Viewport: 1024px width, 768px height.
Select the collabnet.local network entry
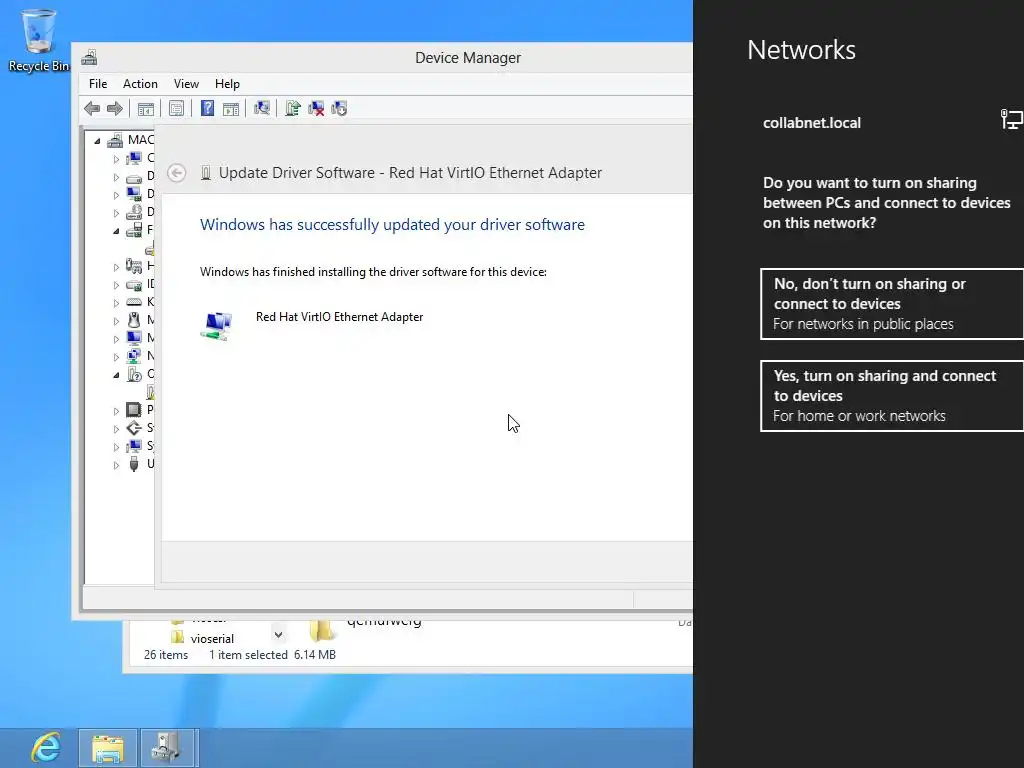[892, 123]
